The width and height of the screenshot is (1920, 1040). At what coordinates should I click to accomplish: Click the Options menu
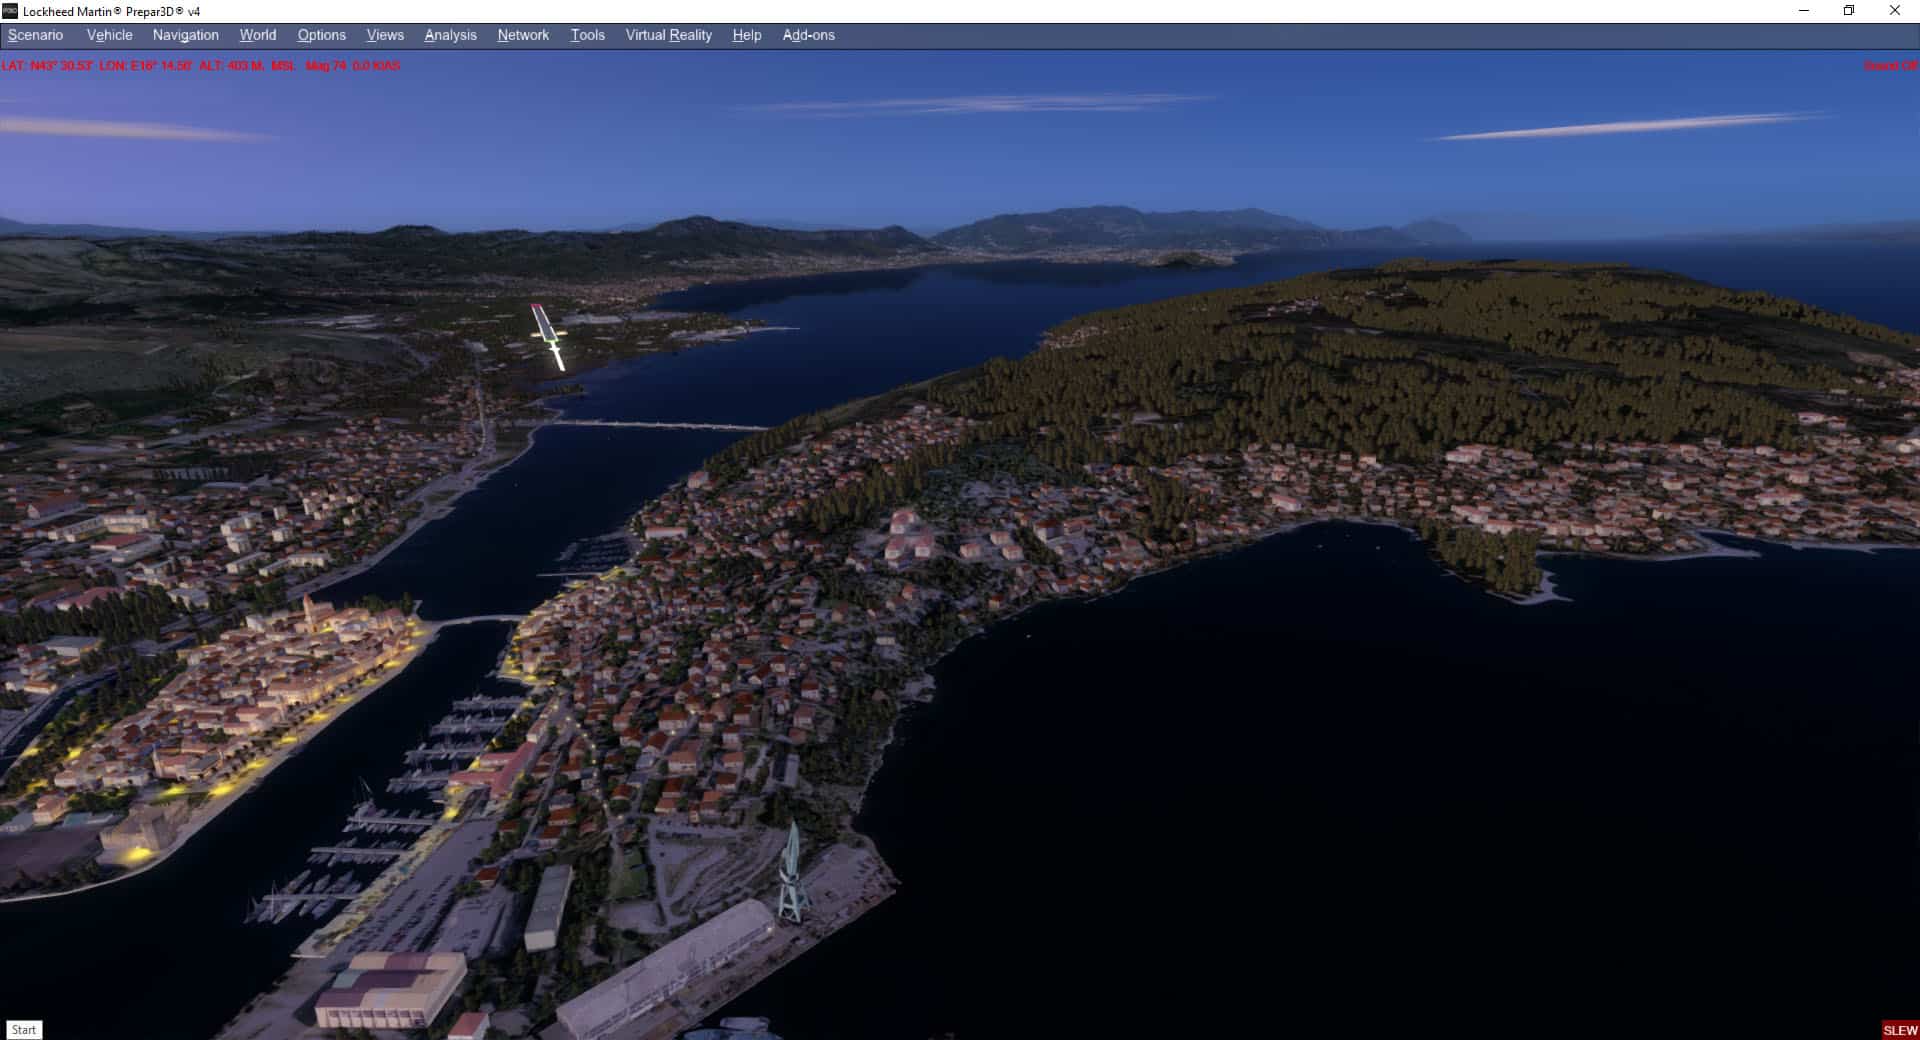(321, 35)
